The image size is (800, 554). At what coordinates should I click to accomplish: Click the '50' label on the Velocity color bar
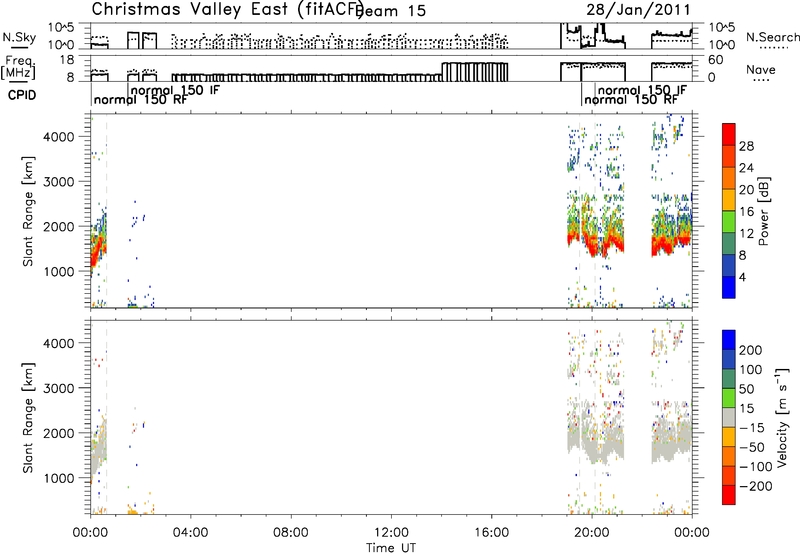click(746, 389)
